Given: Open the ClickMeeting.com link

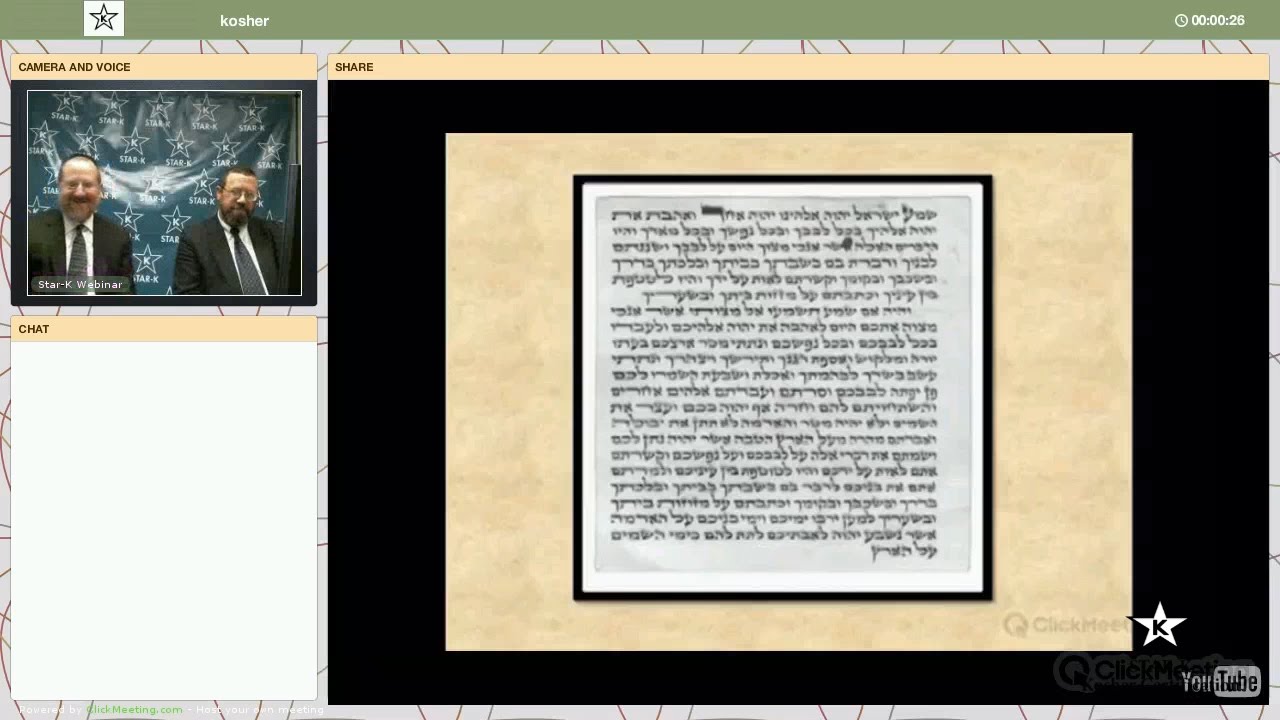Looking at the screenshot, I should tap(135, 710).
